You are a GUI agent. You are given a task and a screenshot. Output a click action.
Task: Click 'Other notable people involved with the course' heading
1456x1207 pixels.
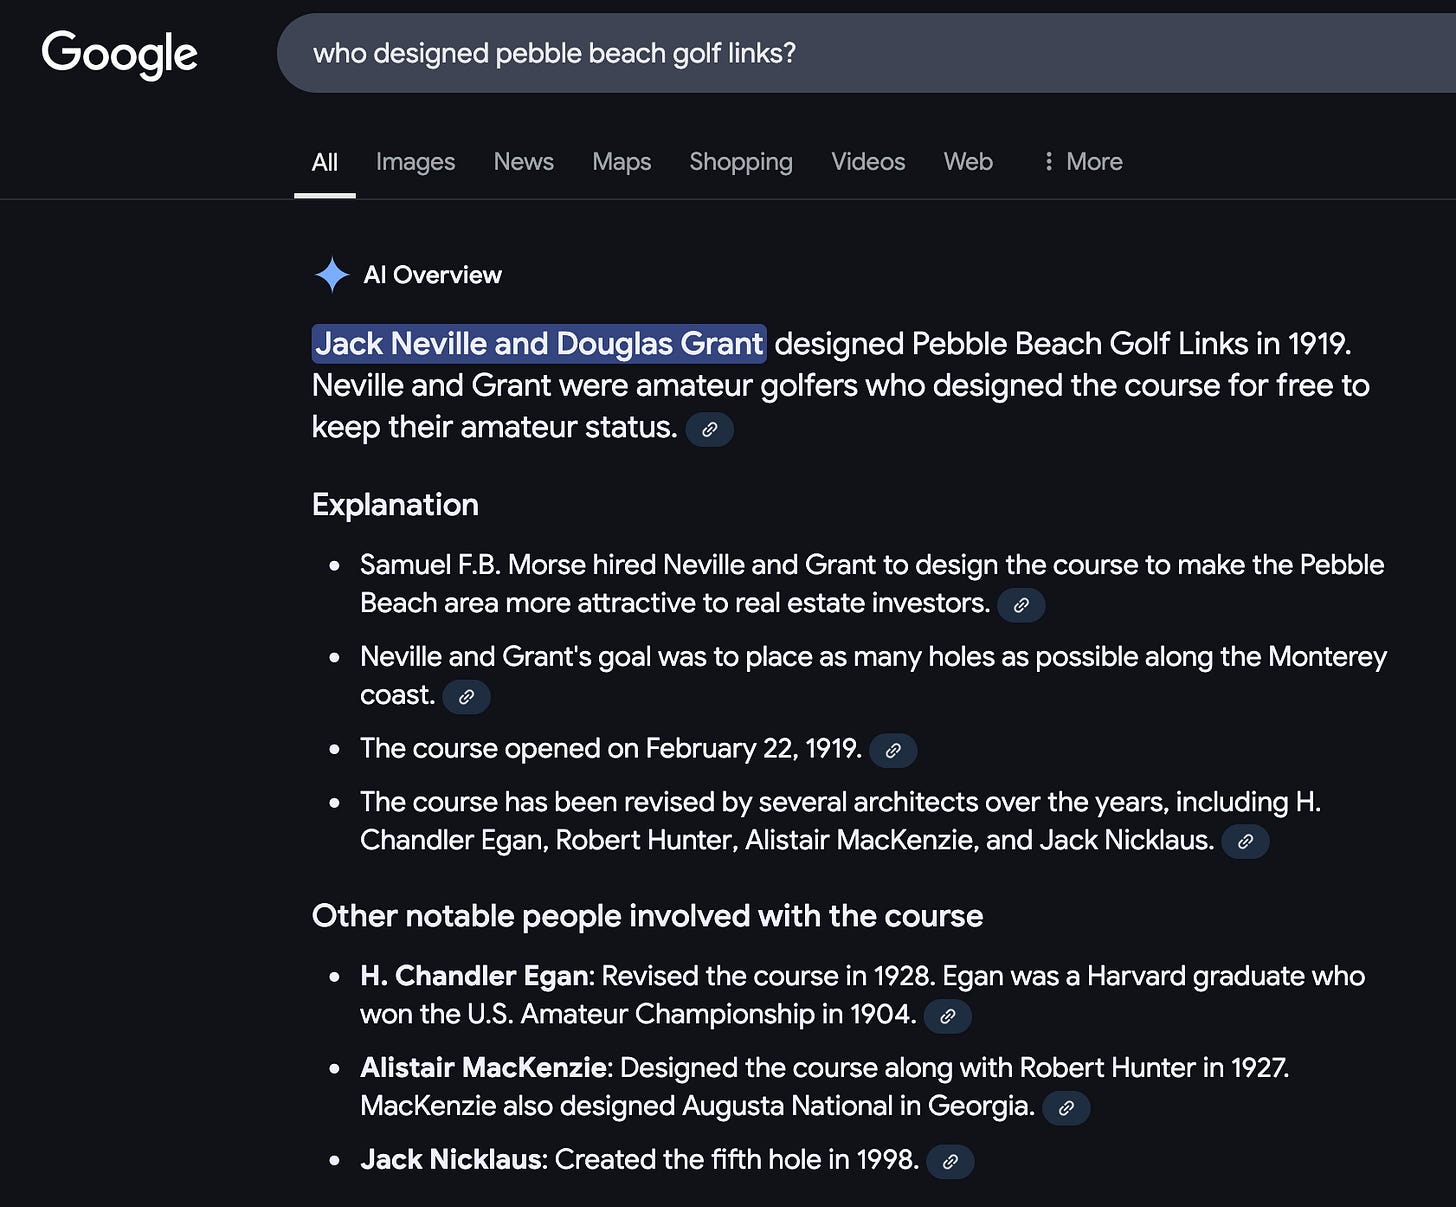coord(647,916)
